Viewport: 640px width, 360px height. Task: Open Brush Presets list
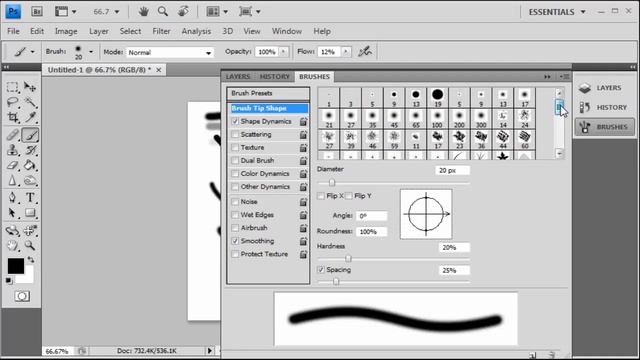tap(268, 93)
